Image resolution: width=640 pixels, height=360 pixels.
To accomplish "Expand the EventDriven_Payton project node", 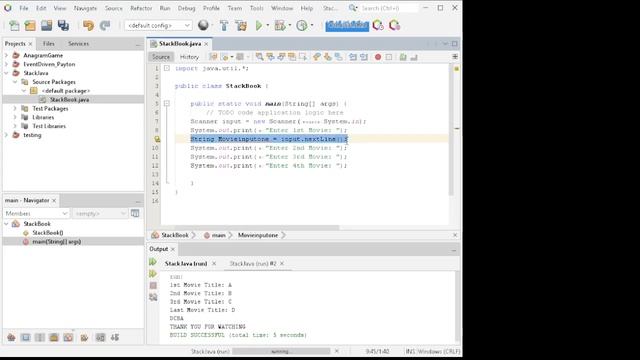I will [x=6, y=64].
